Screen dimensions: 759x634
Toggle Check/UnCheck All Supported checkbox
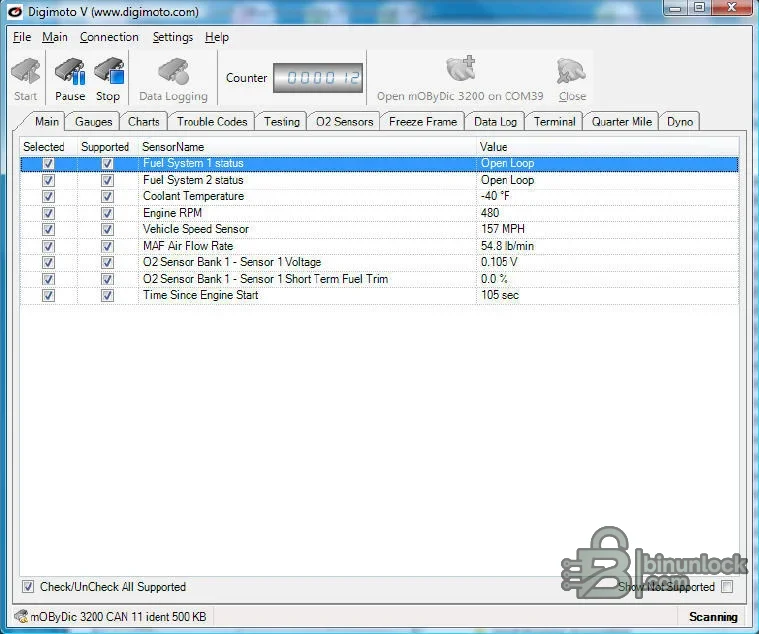click(x=28, y=587)
